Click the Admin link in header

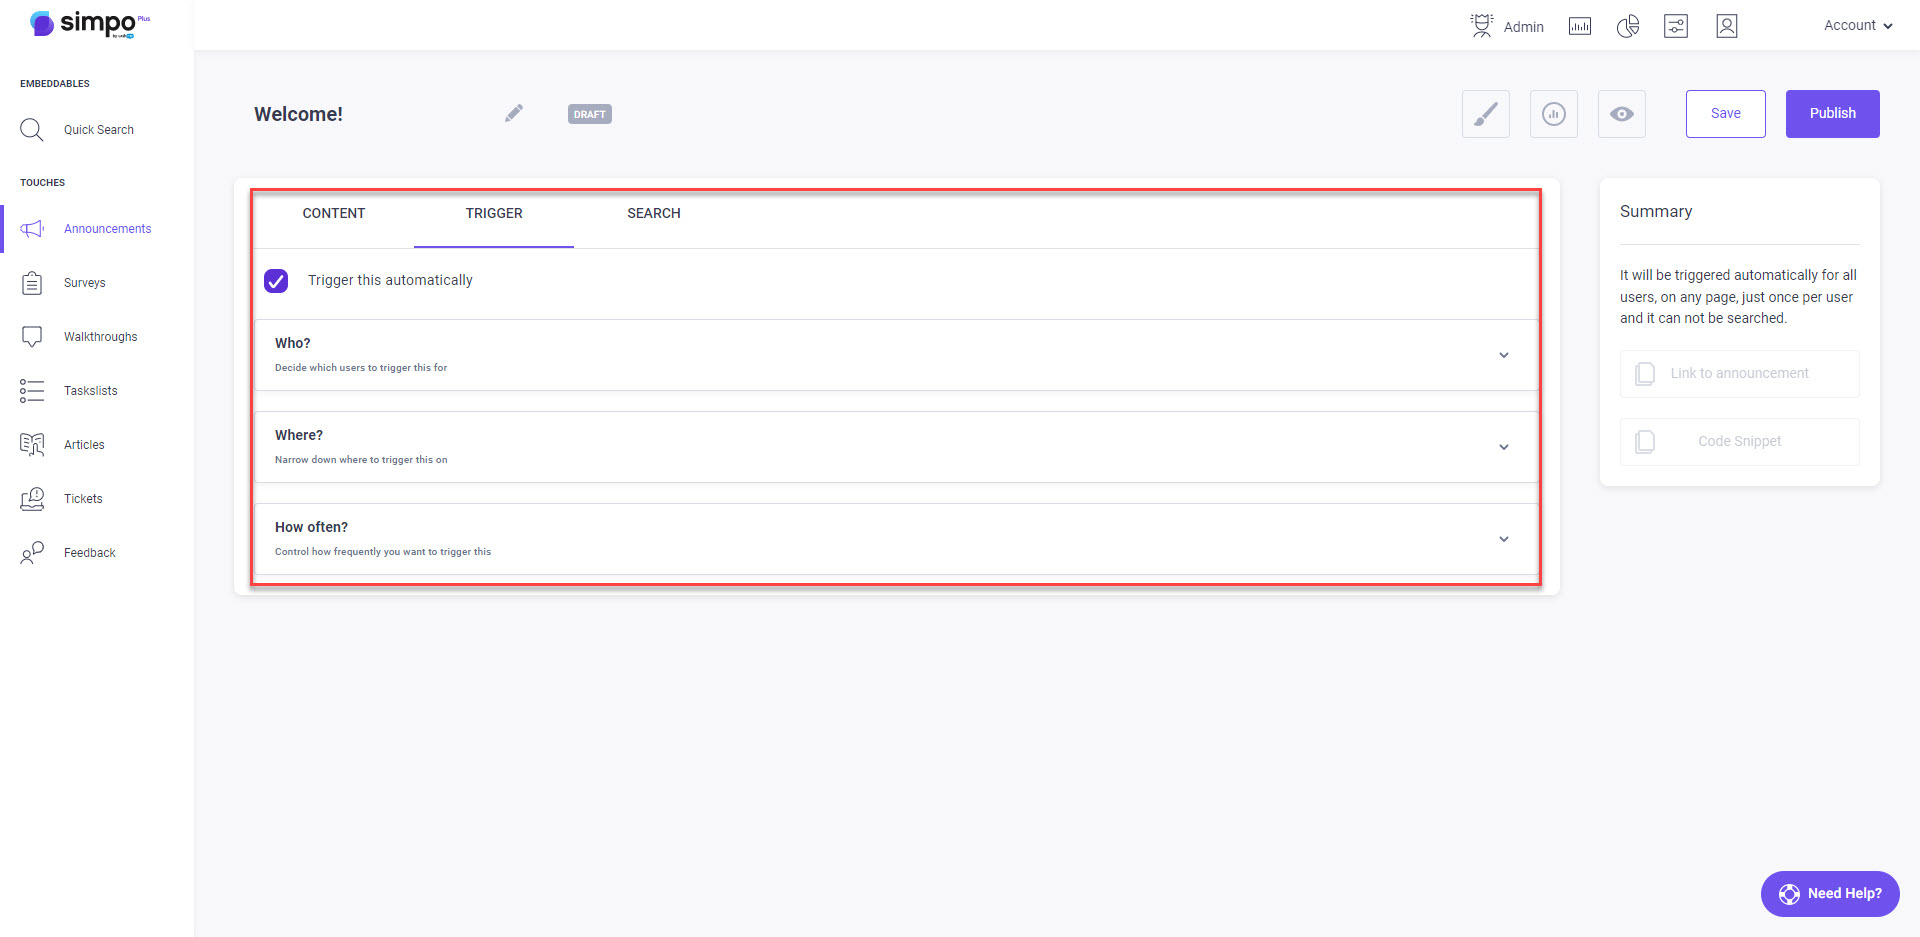pos(1524,27)
